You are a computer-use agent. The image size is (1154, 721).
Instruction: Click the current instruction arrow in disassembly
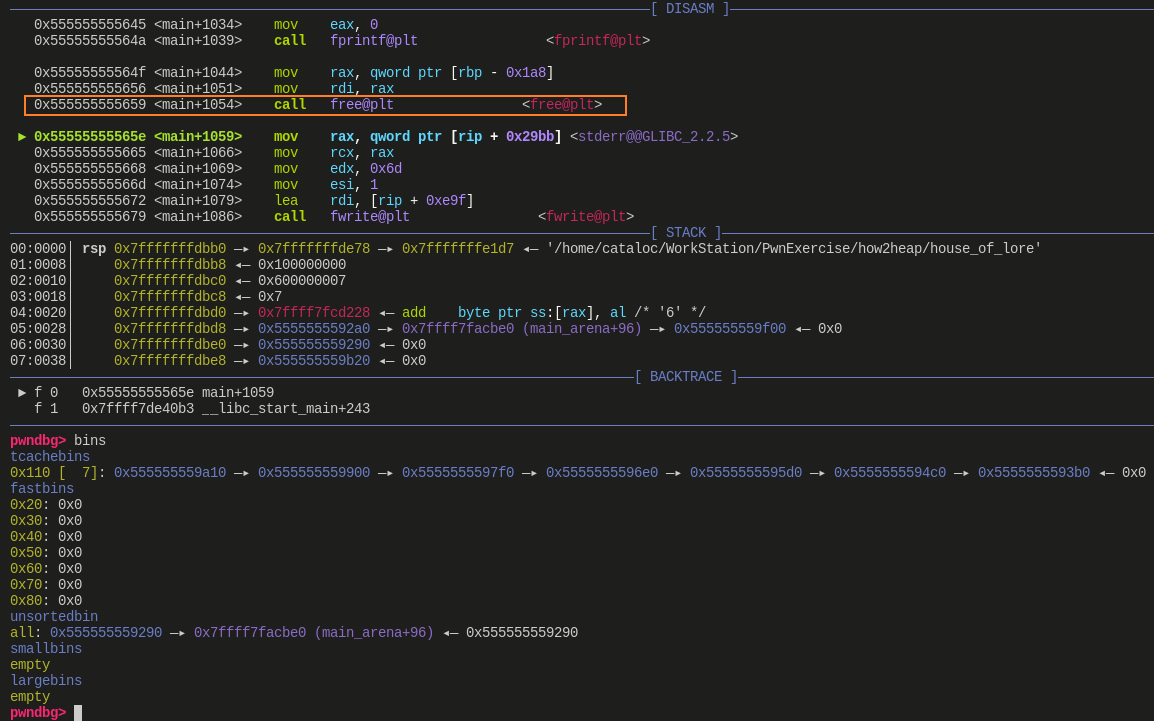tap(22, 137)
